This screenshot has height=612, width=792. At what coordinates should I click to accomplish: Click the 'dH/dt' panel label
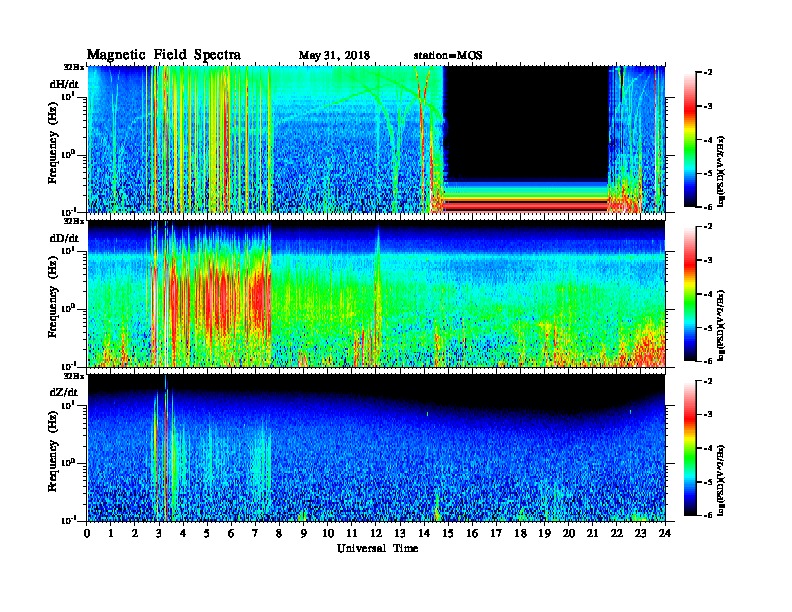[x=64, y=84]
